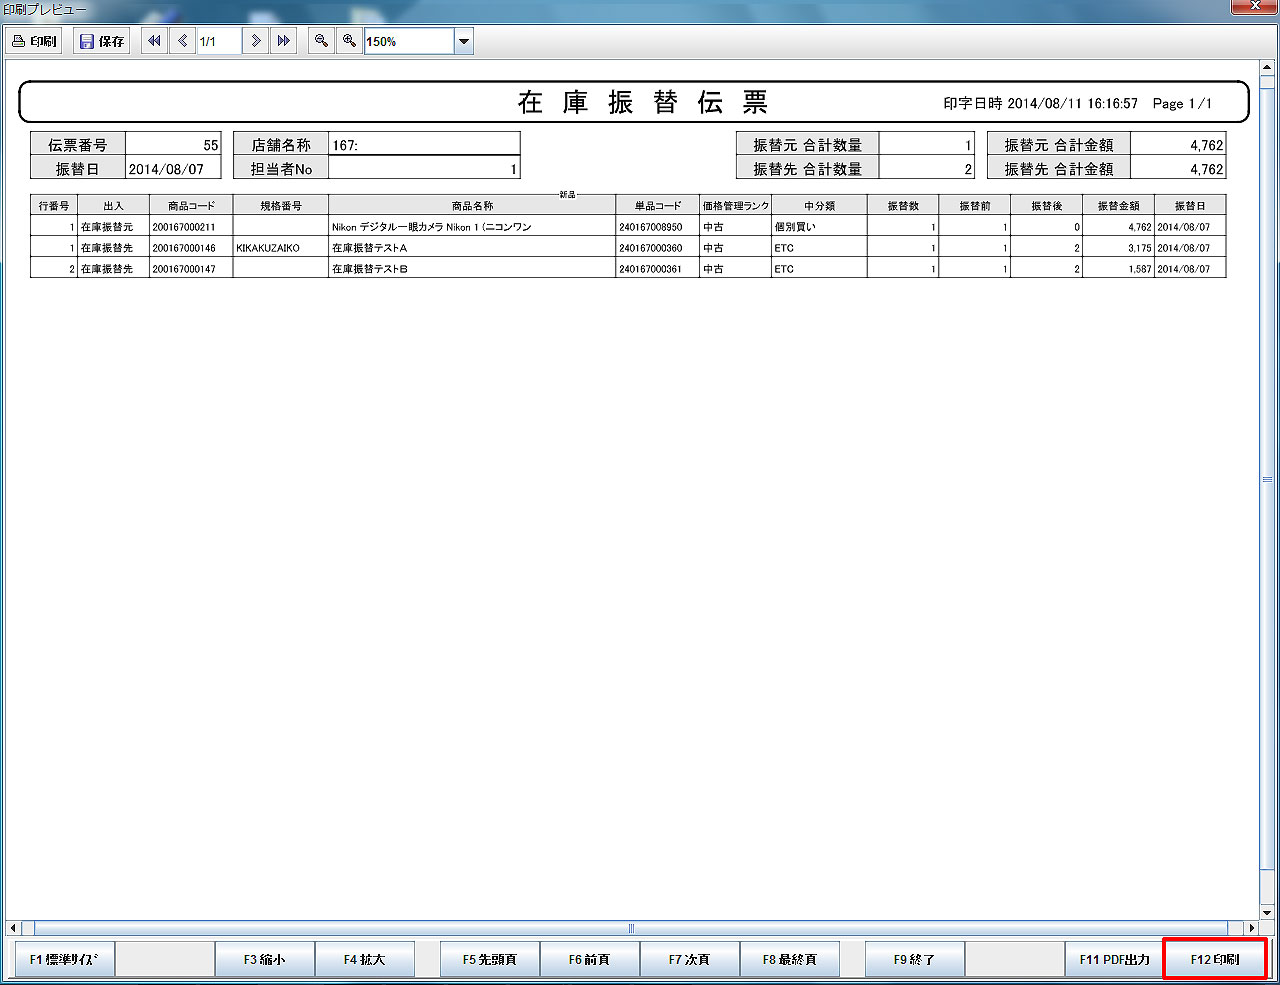Go to previous page with left arrow icon
The height and width of the screenshot is (985, 1280).
click(182, 41)
